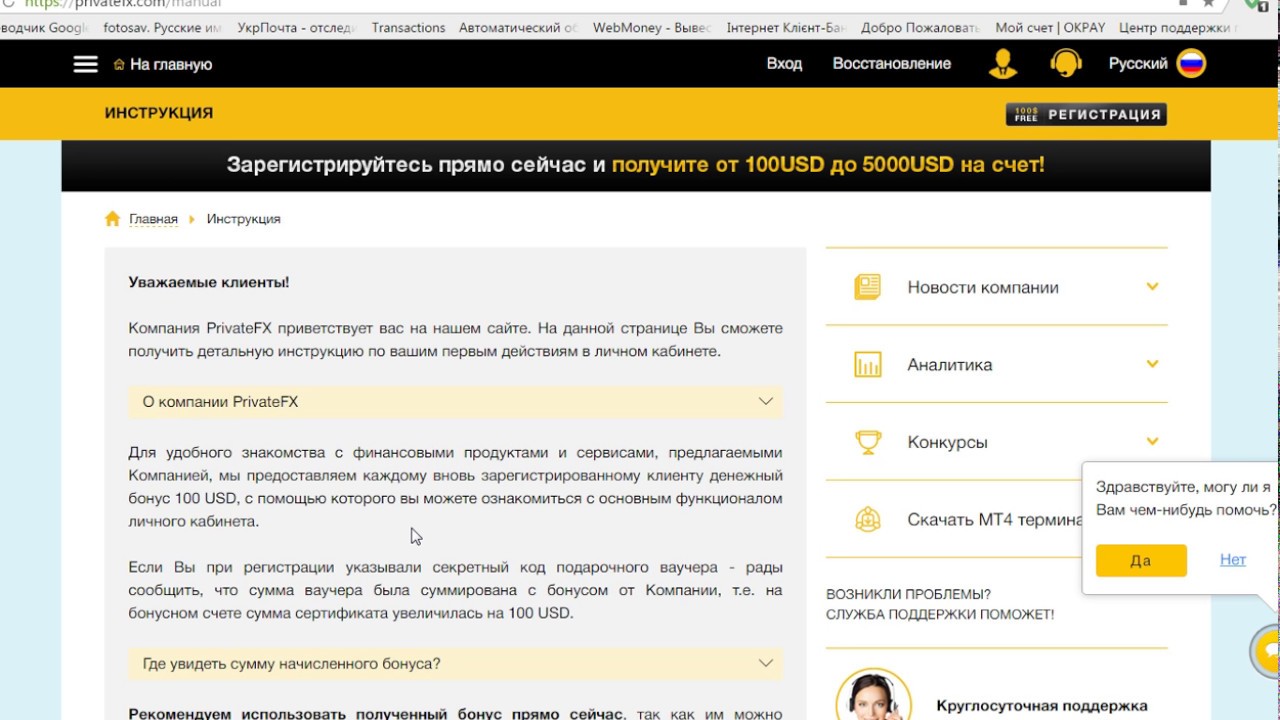
Task: Click the ВОЗНИКЛИ ПРОБЛЕМЫ? text
Action: (908, 594)
